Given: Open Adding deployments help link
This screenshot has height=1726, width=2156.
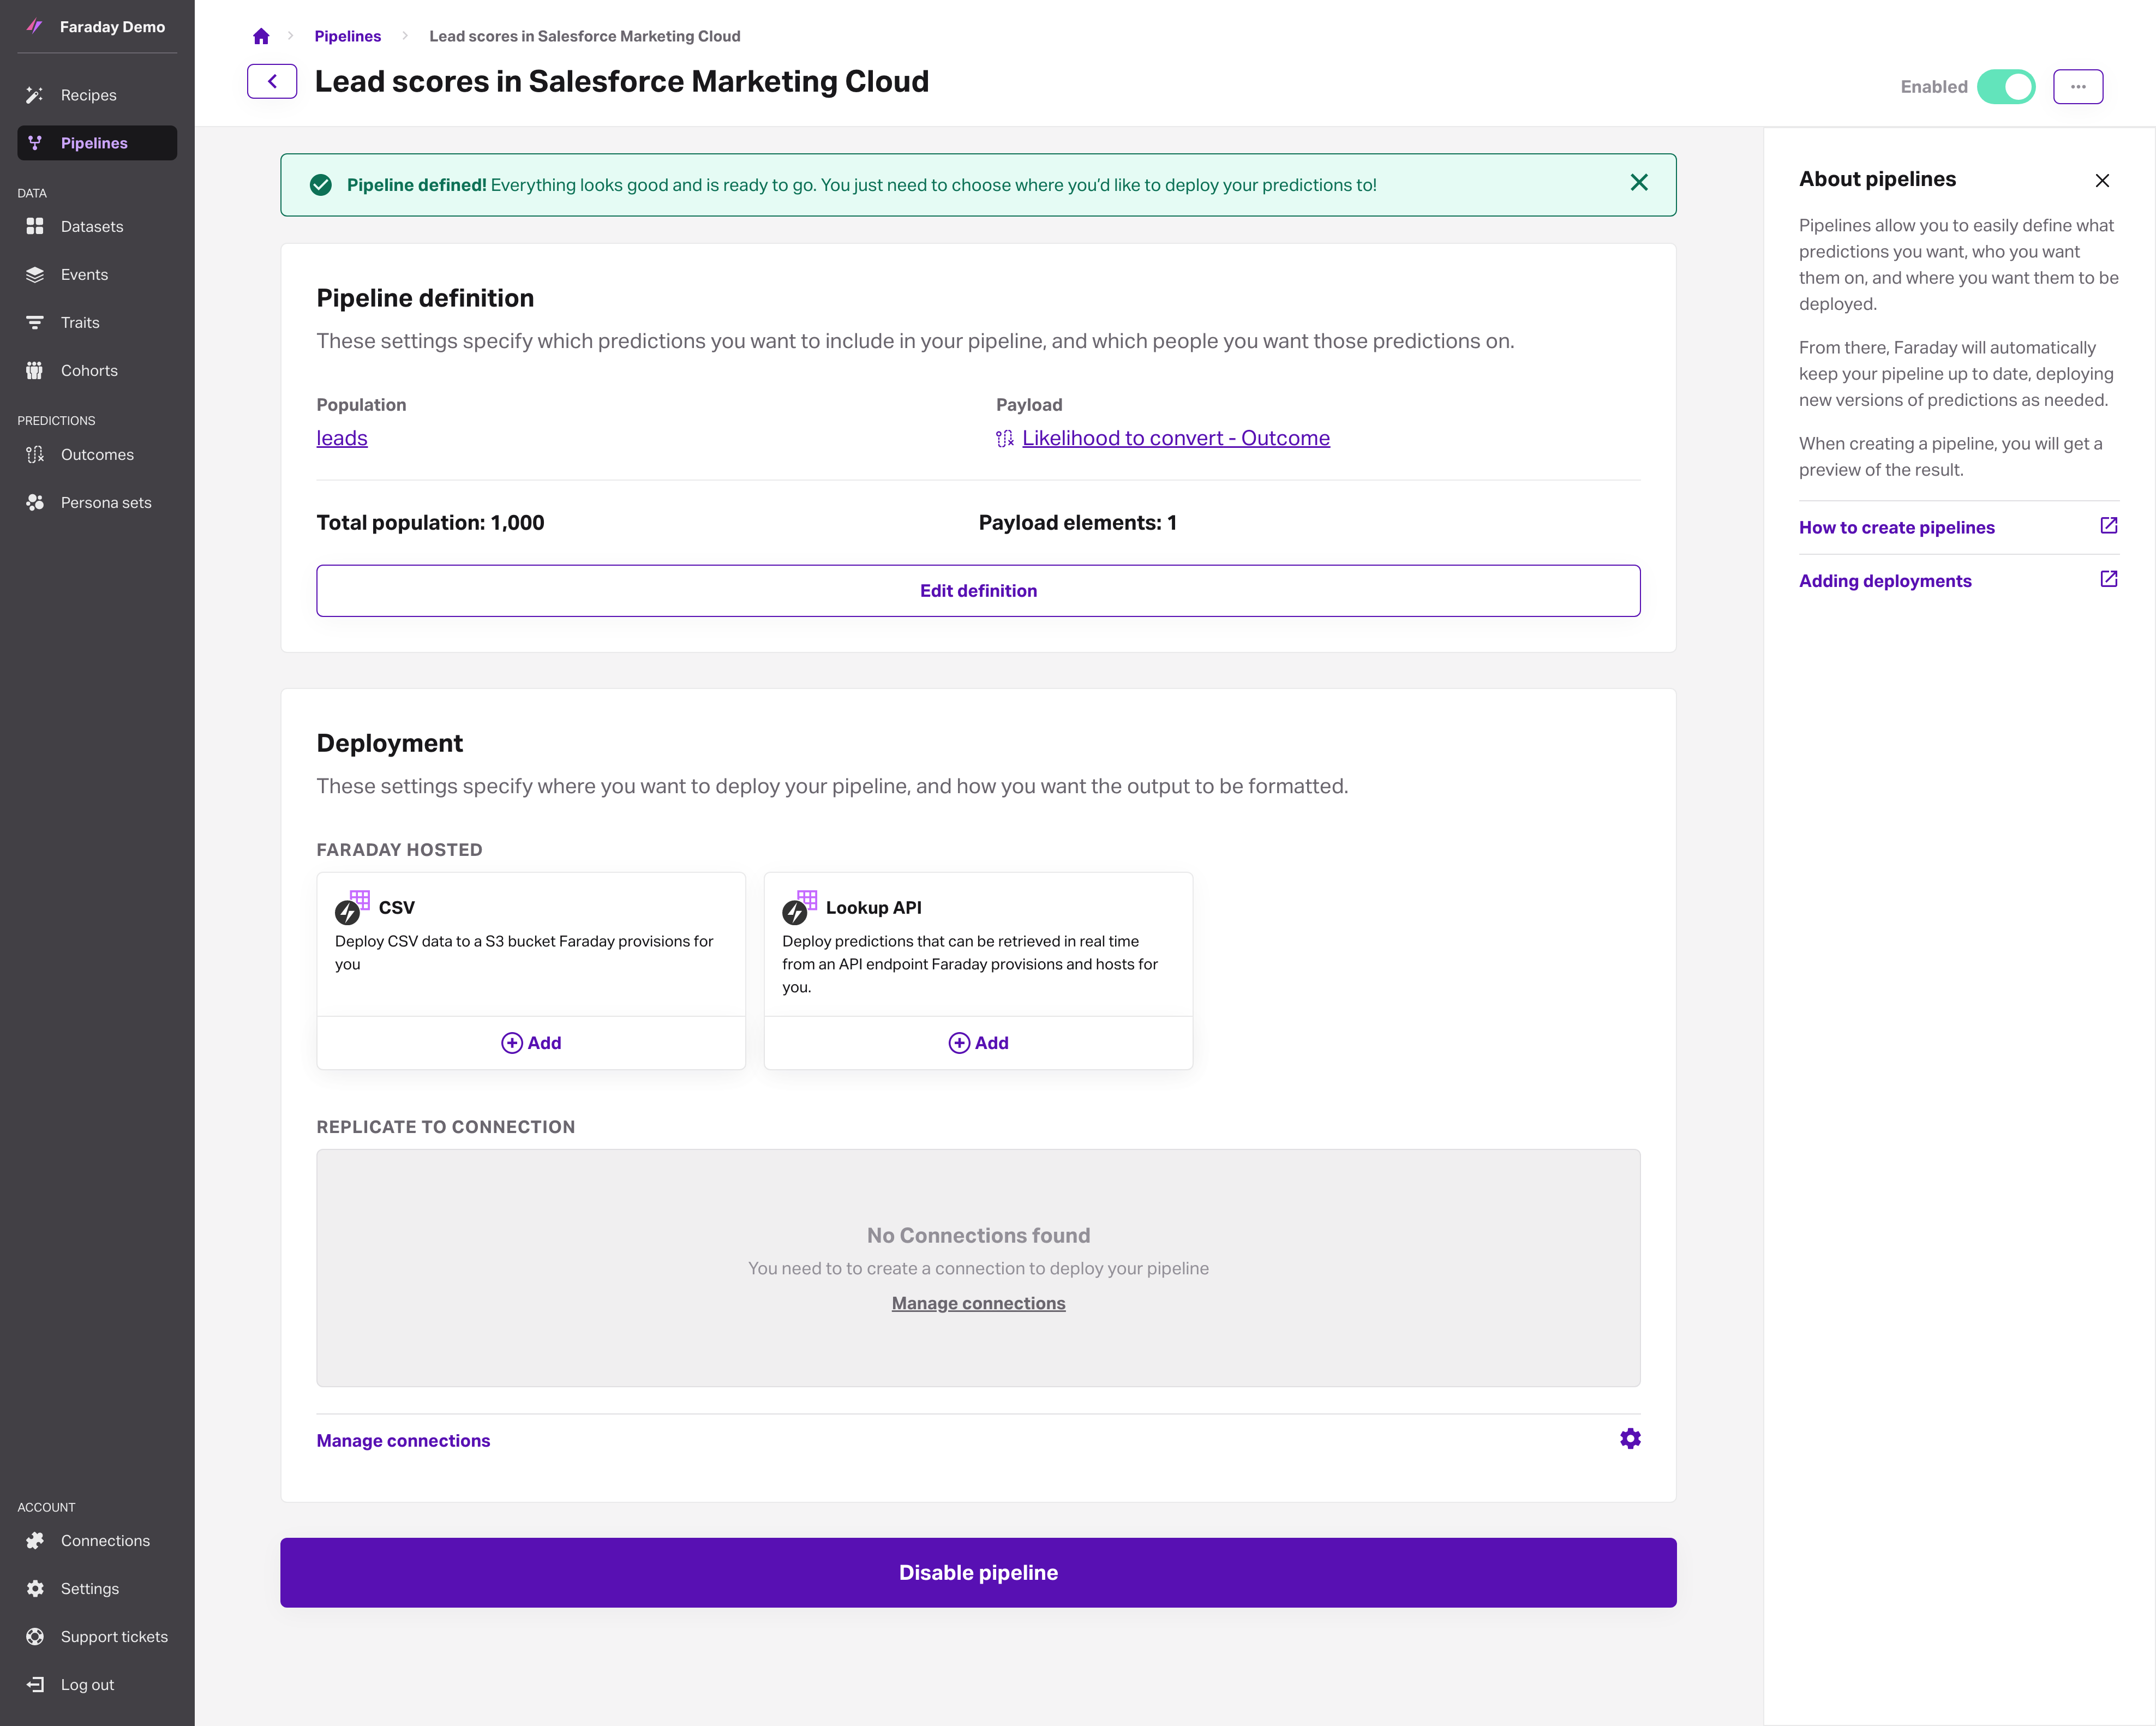Looking at the screenshot, I should [1884, 581].
